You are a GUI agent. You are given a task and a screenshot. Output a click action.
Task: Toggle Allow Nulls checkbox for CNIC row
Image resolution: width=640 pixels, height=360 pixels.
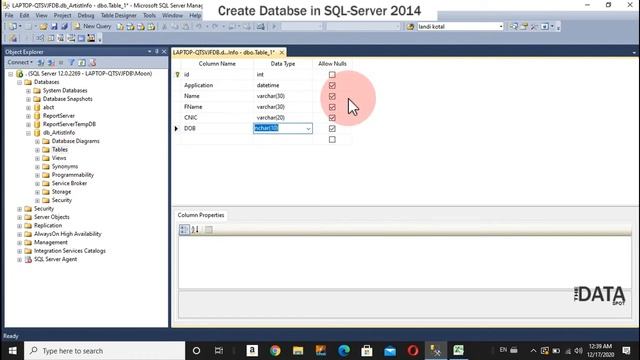pyautogui.click(x=332, y=118)
